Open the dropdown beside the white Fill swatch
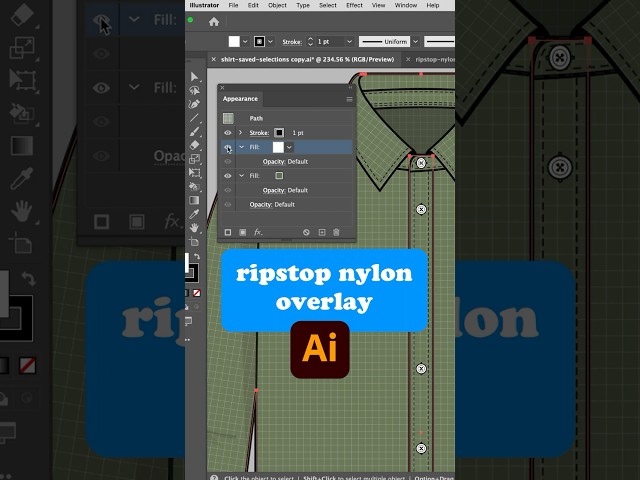 (289, 147)
